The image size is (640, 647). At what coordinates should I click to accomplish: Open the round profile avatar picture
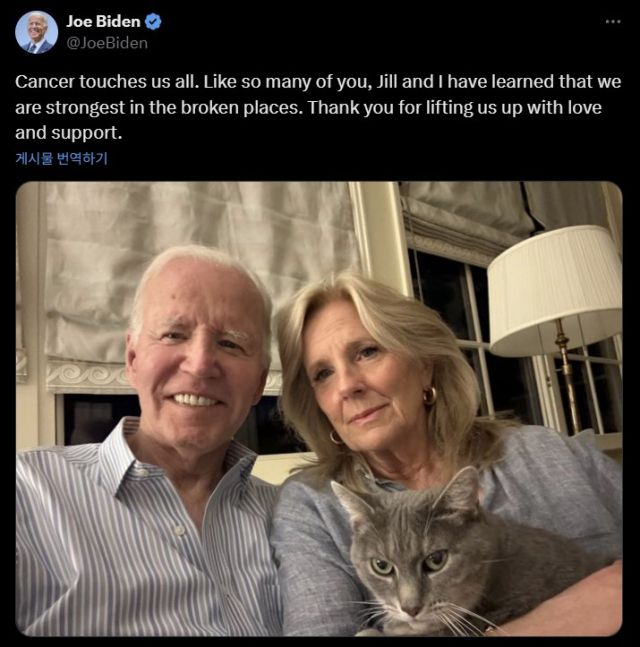click(x=36, y=32)
